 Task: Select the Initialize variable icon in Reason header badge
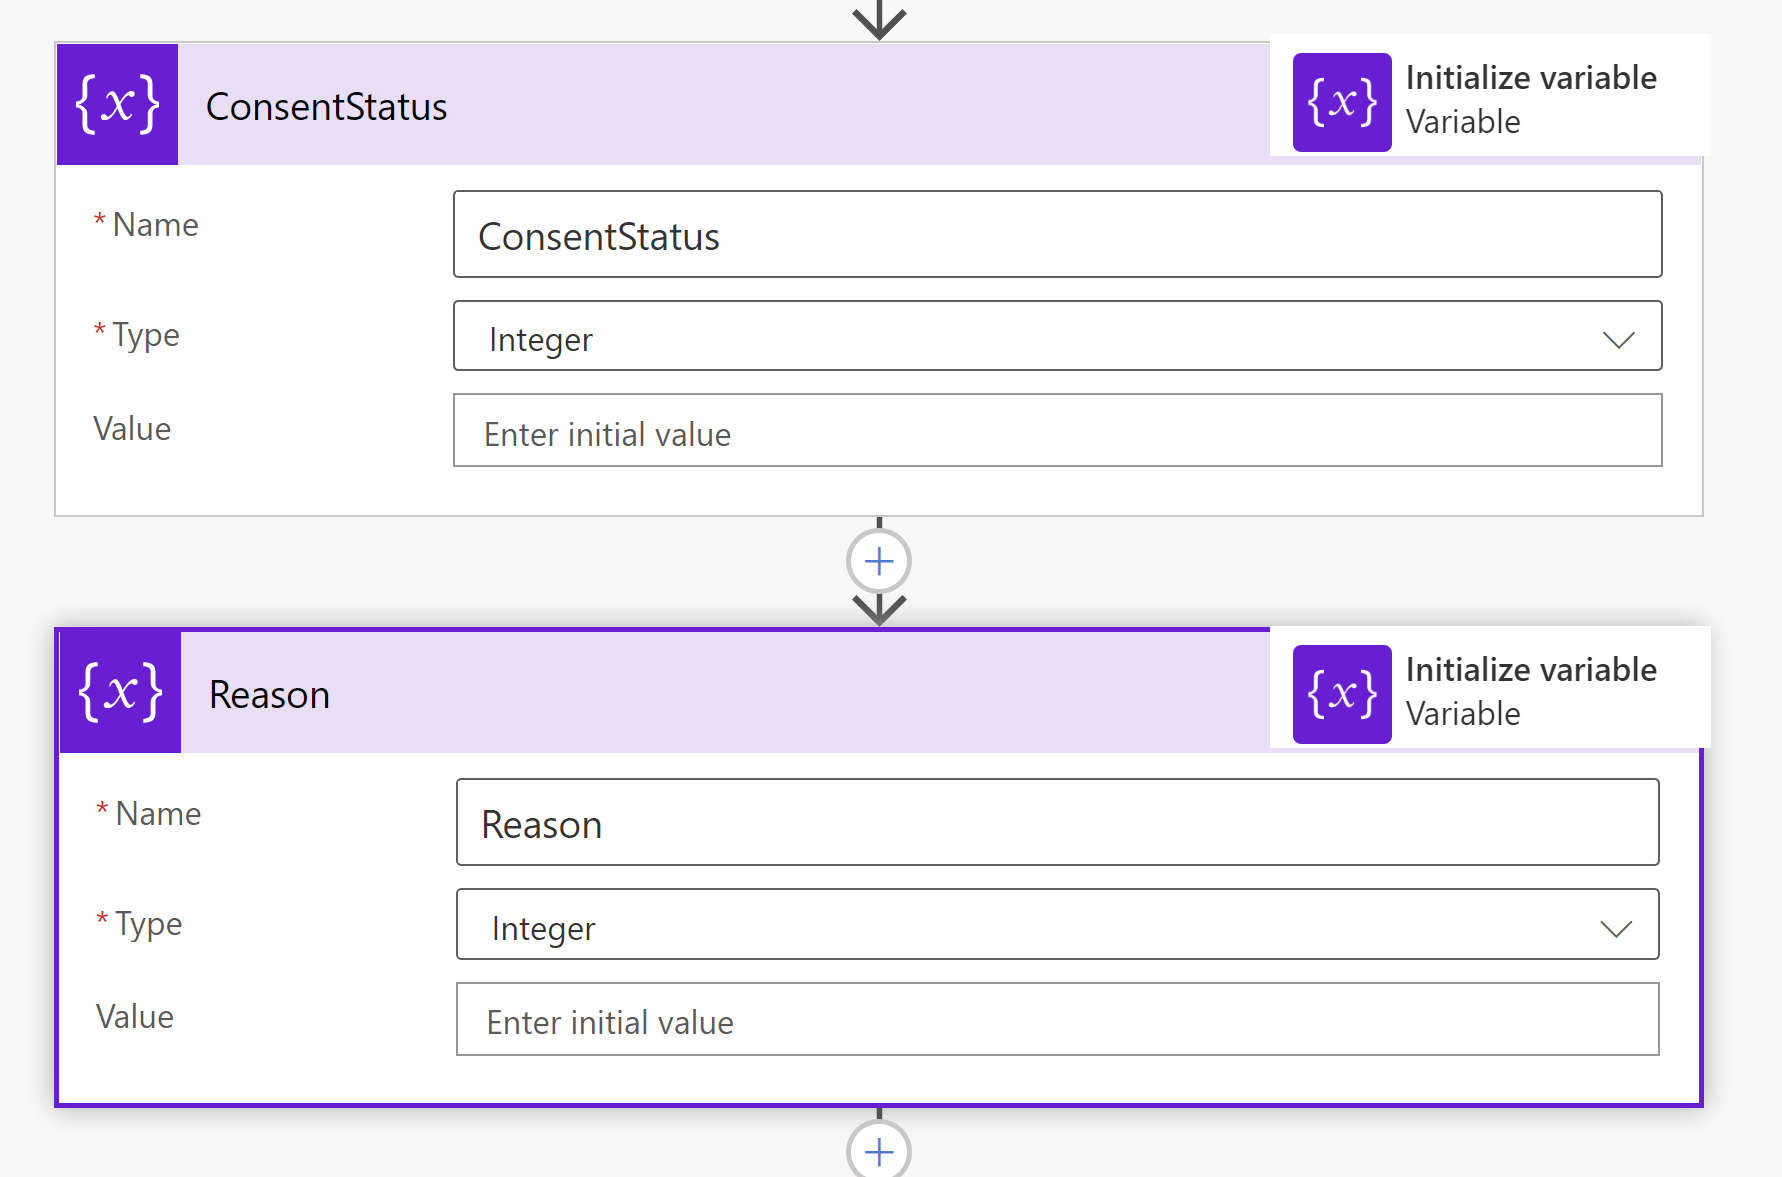pyautogui.click(x=1341, y=693)
